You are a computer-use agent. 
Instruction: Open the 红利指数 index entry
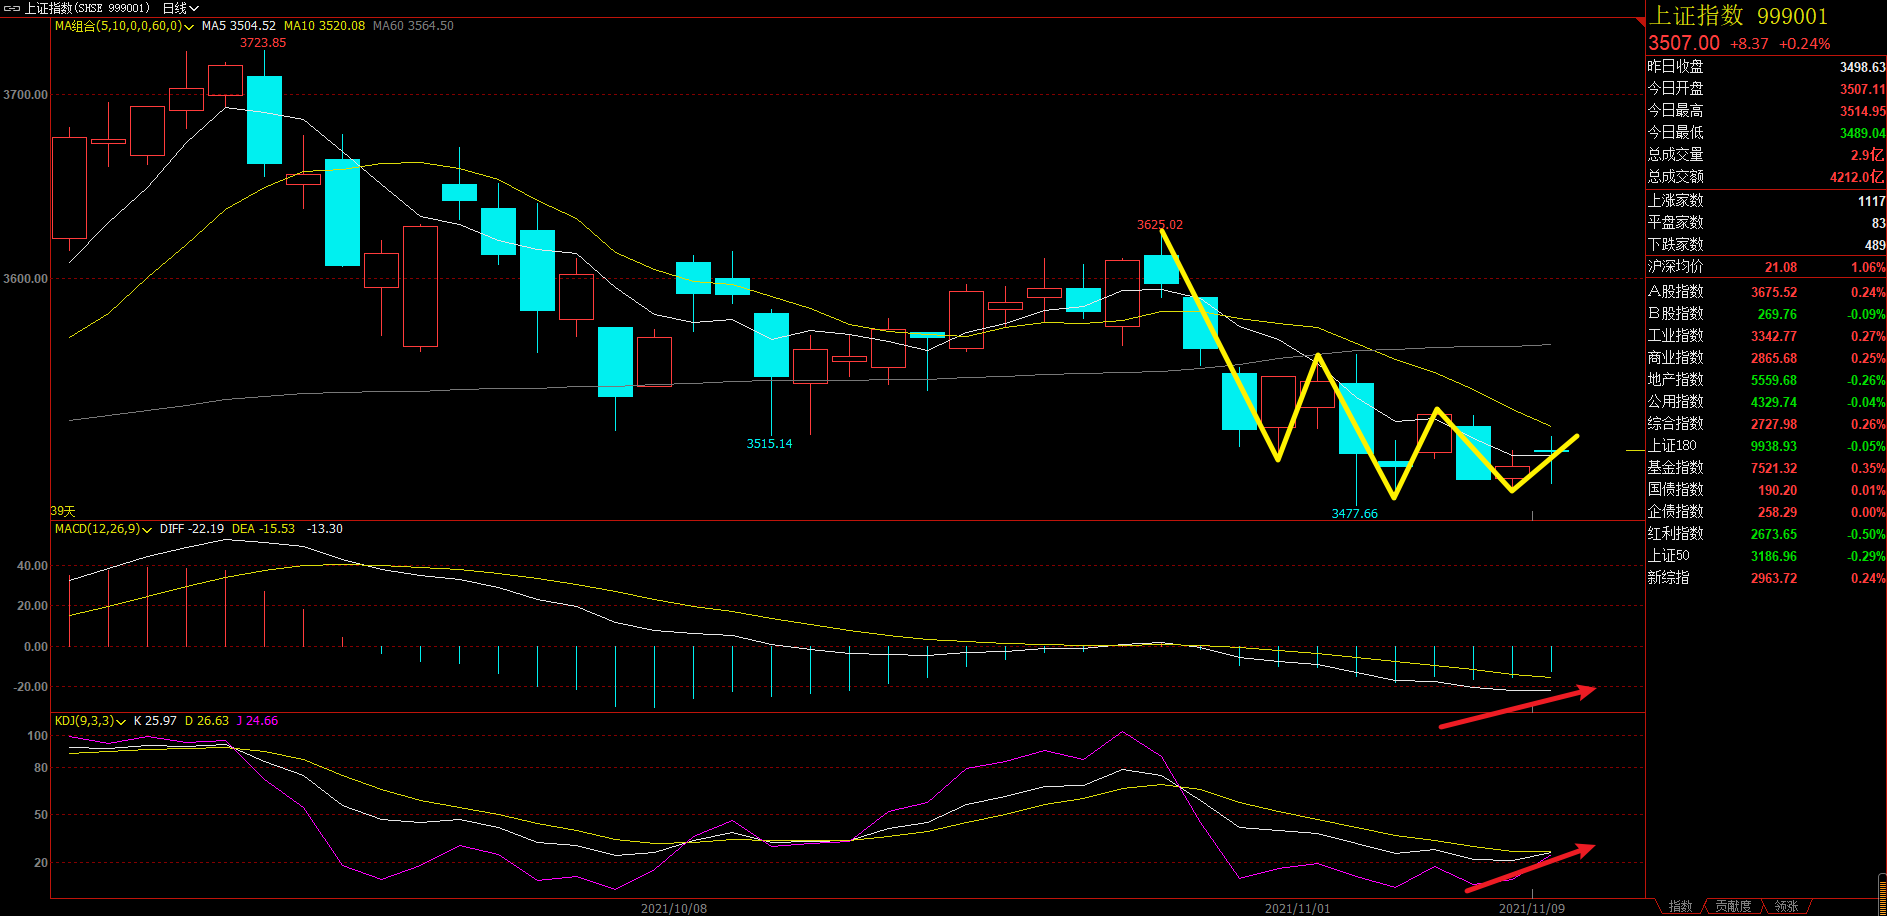[x=1676, y=534]
